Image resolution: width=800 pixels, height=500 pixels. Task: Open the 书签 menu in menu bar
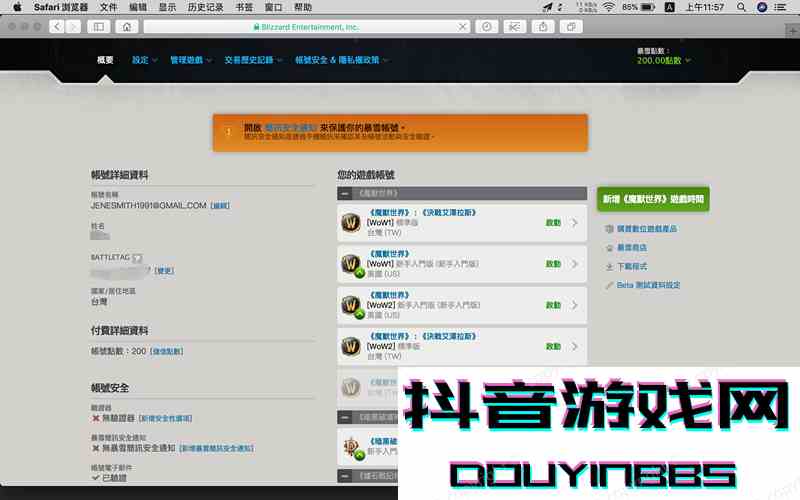[244, 7]
